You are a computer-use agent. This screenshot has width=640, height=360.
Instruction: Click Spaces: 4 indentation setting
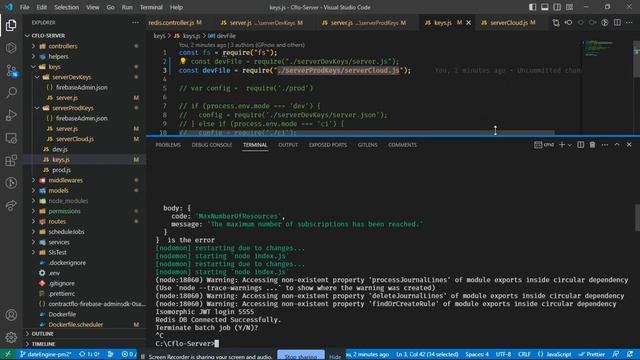coord(477,354)
